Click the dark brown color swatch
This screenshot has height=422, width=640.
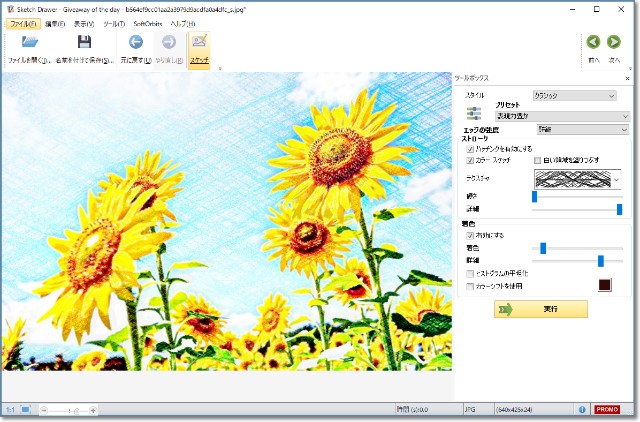604,286
